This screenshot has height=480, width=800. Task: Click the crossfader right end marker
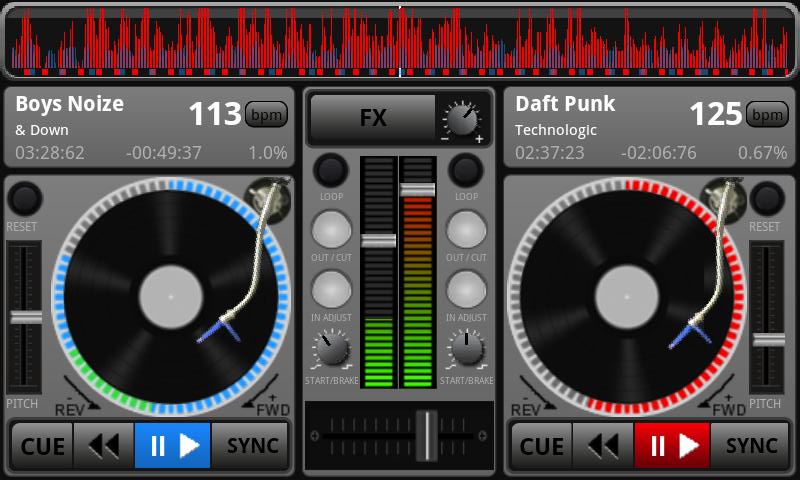click(x=482, y=436)
